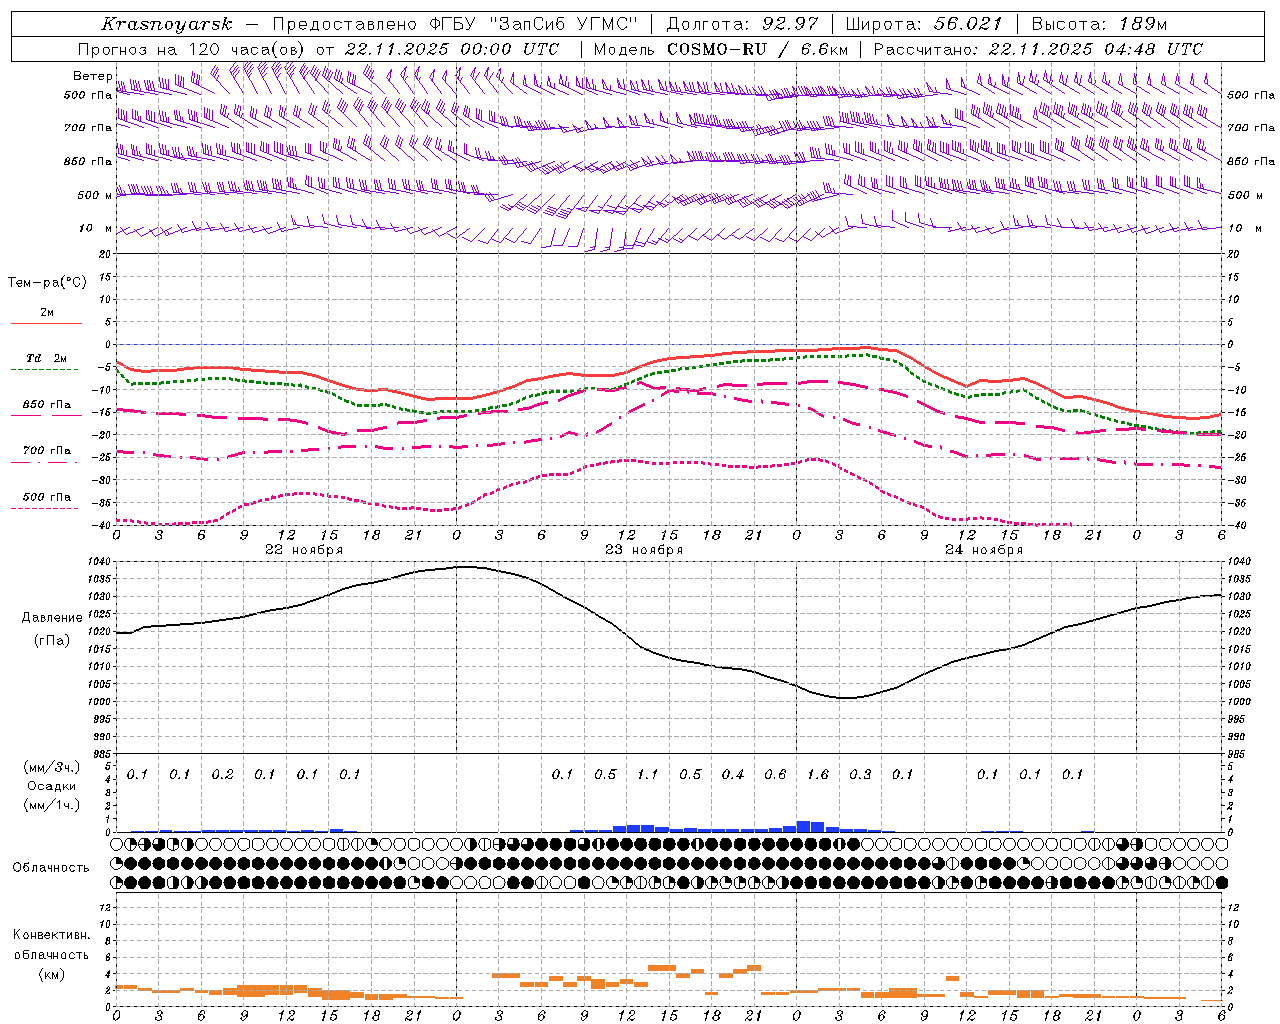Click the Облачность panel label
This screenshot has width=1280, height=1024.
click(x=51, y=867)
